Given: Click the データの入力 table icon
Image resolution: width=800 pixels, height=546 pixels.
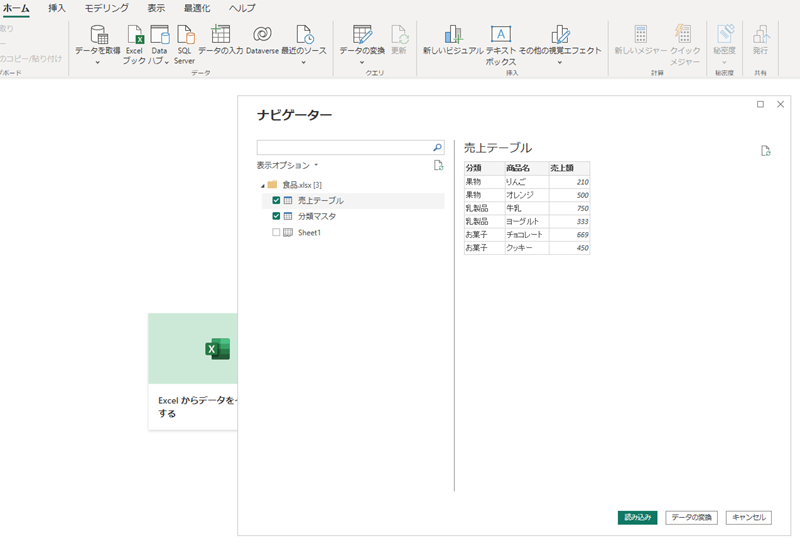Looking at the screenshot, I should (221, 35).
